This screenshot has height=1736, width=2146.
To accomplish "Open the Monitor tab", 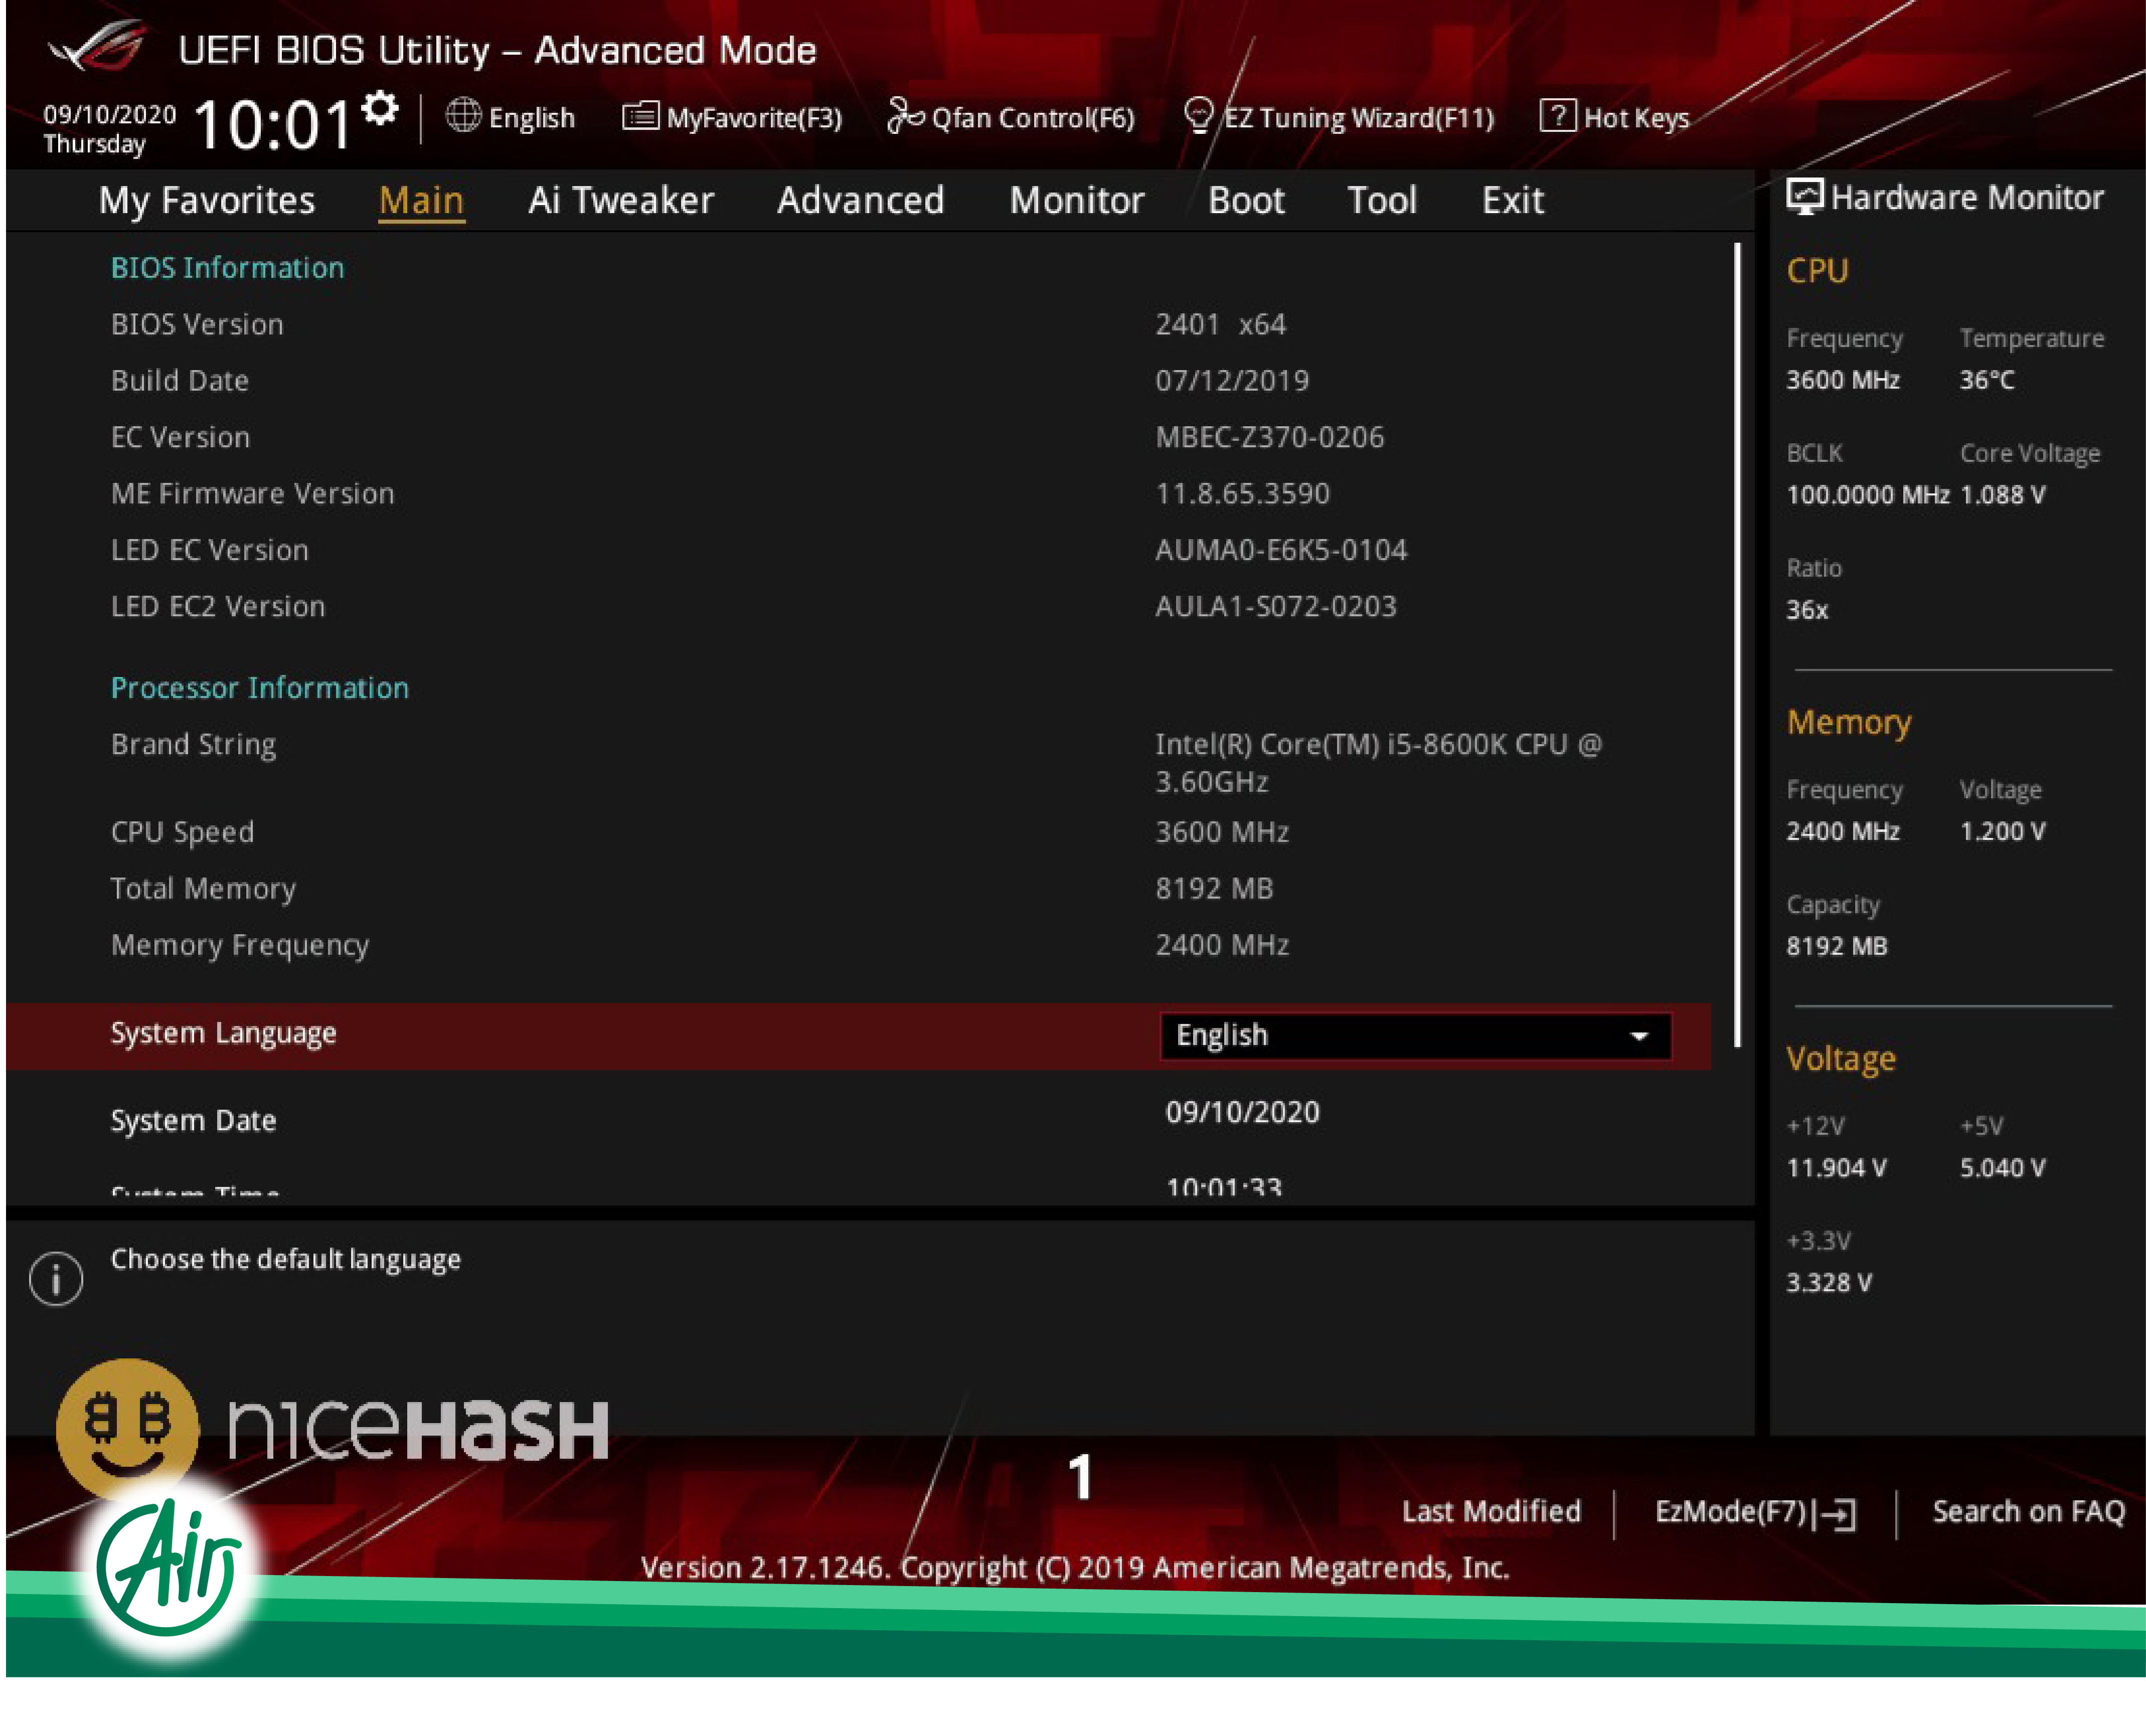I will point(1076,200).
